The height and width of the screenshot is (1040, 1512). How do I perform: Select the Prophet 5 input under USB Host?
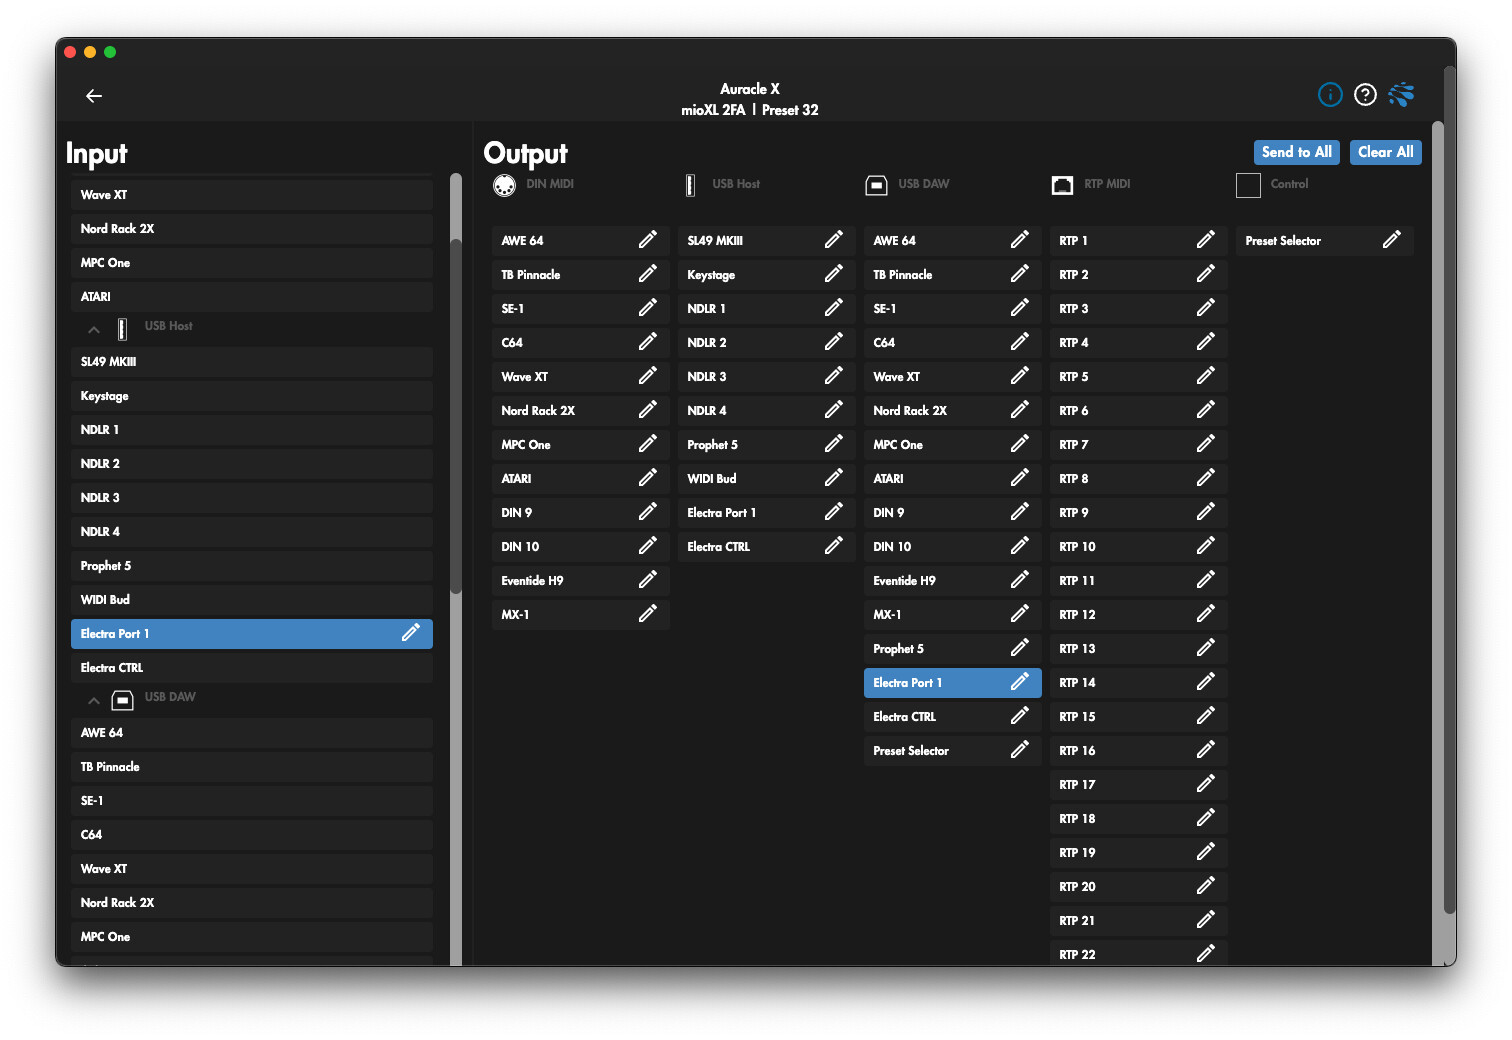252,566
